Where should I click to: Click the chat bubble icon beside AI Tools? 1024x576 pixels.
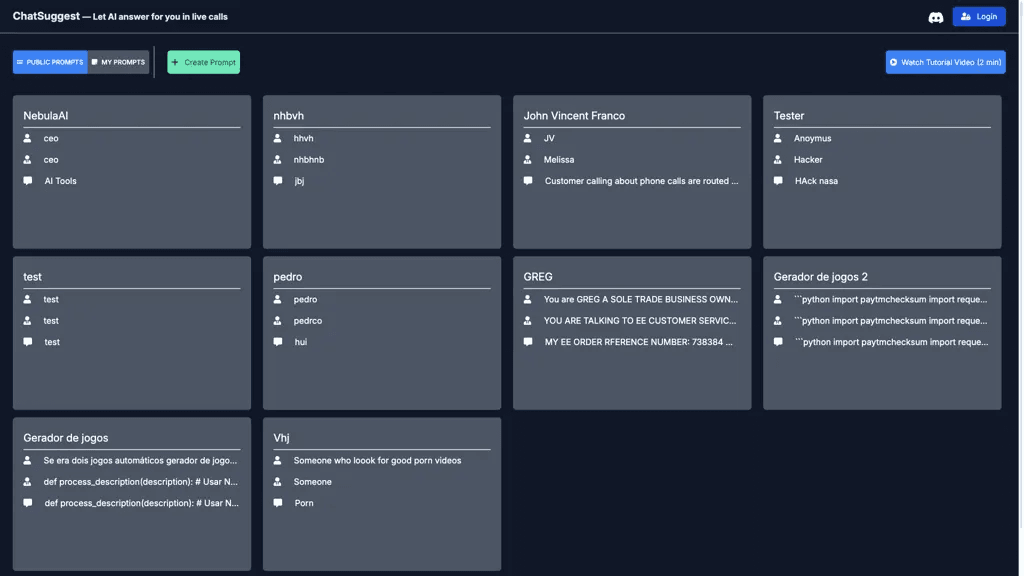(27, 181)
